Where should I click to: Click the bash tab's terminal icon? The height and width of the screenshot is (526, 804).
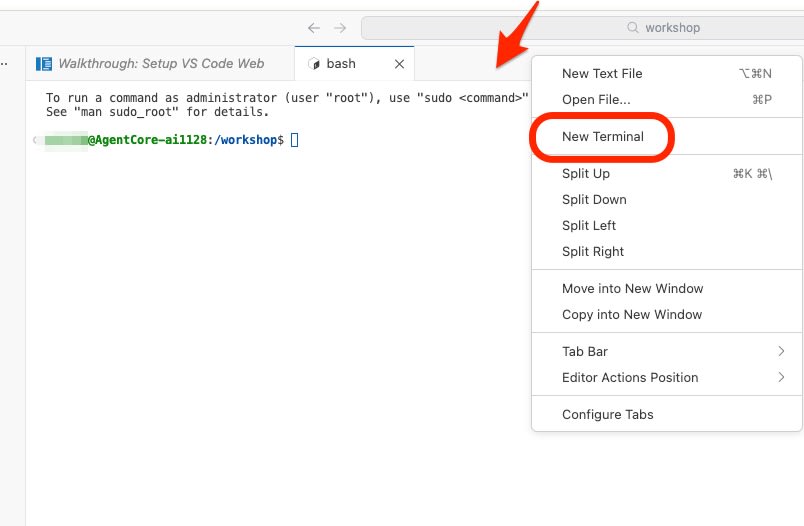point(314,64)
